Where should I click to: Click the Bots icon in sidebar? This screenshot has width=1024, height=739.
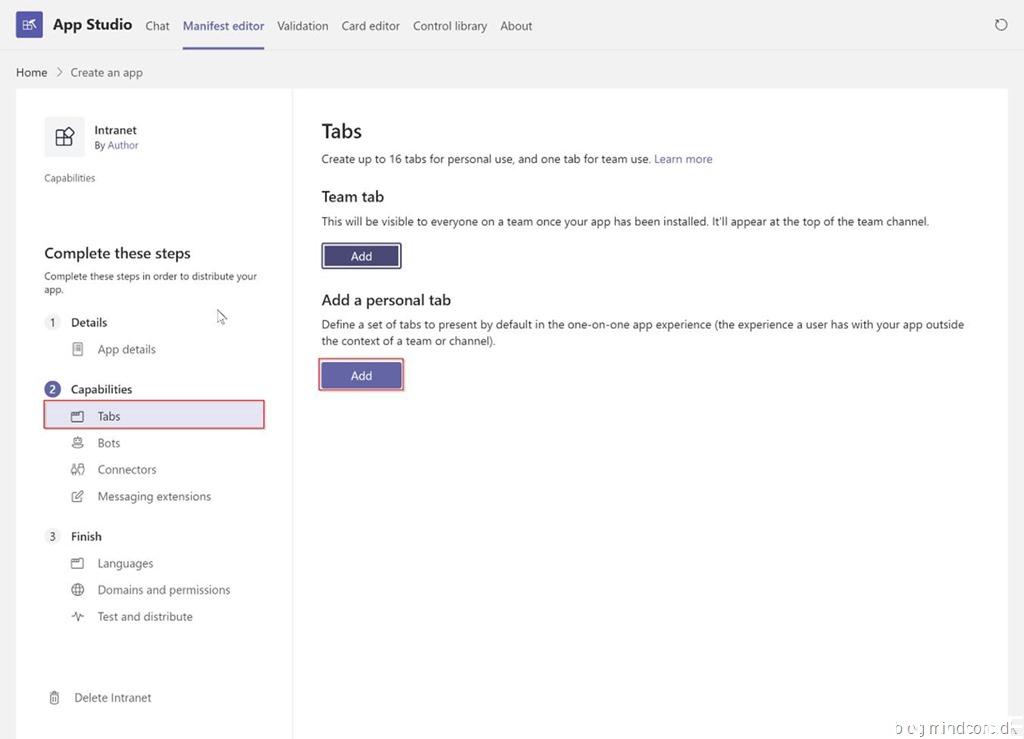78,443
